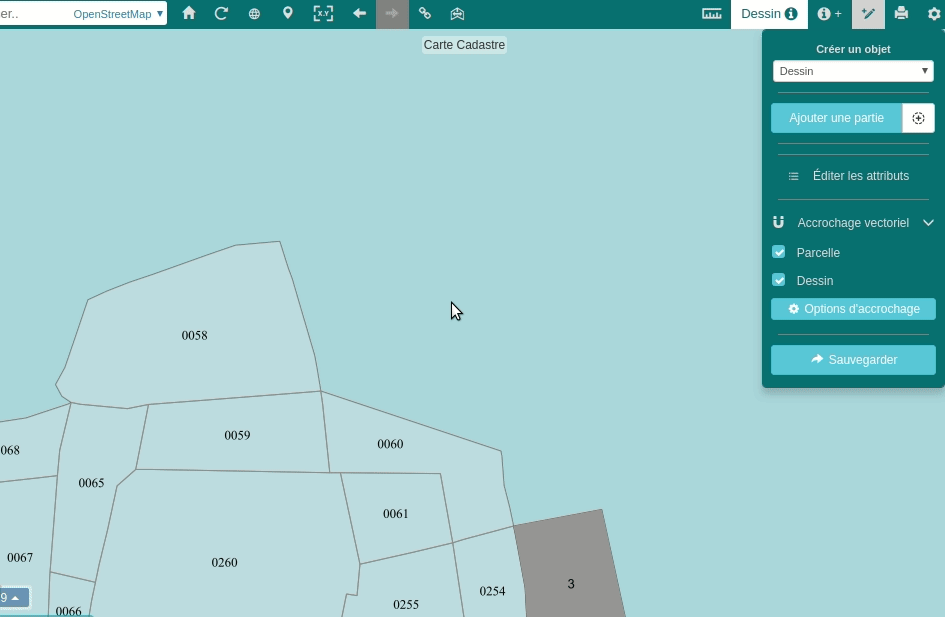Open Options d'accrochage
The height and width of the screenshot is (617, 945).
853,309
